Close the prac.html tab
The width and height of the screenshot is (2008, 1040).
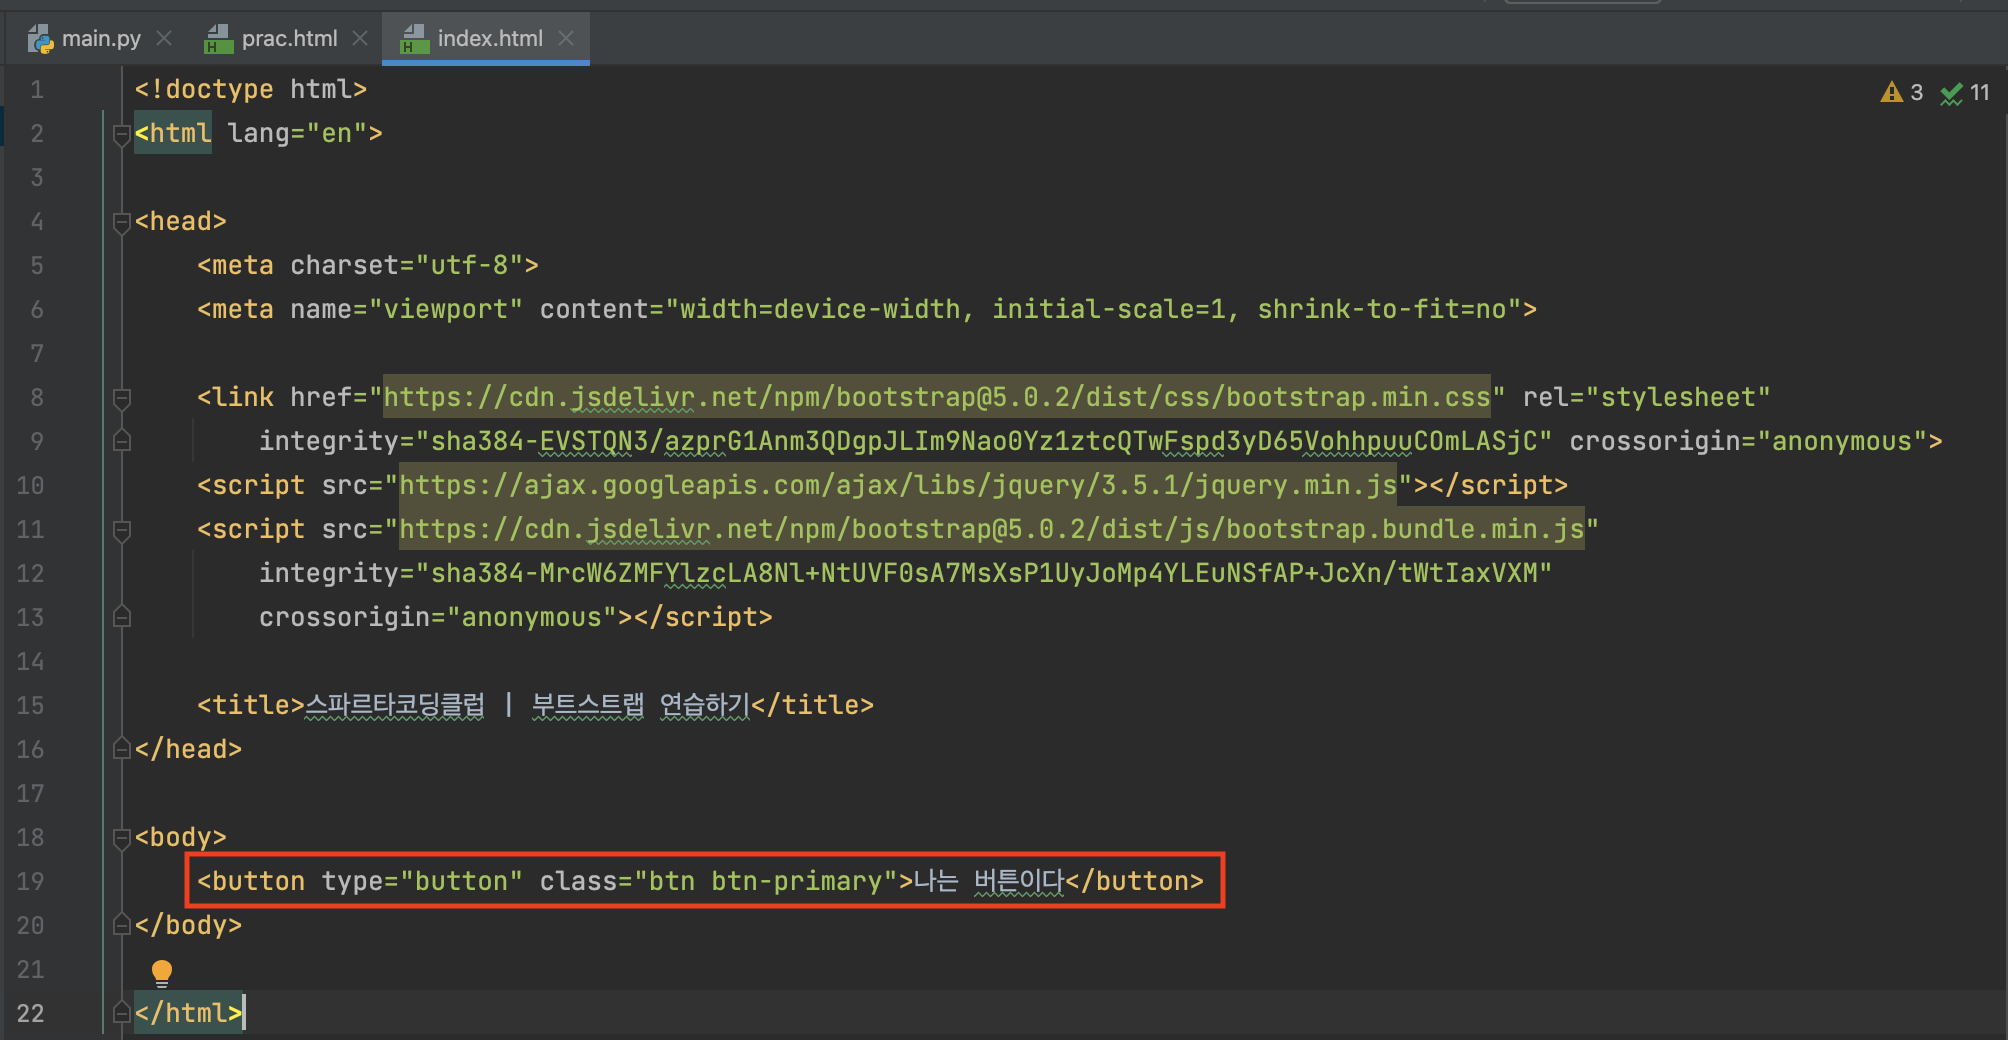(x=360, y=39)
